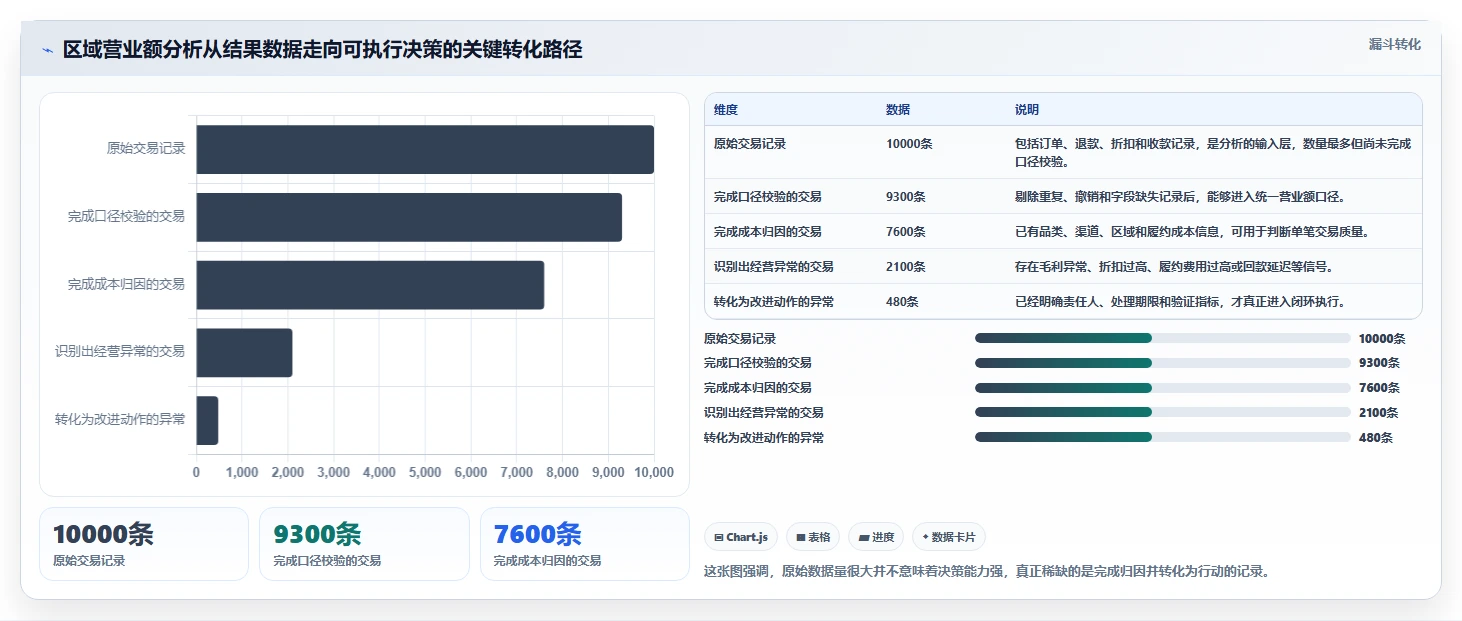
Task: Click the 完成成本归因的交易 caption in the stat card
Action: coord(548,561)
